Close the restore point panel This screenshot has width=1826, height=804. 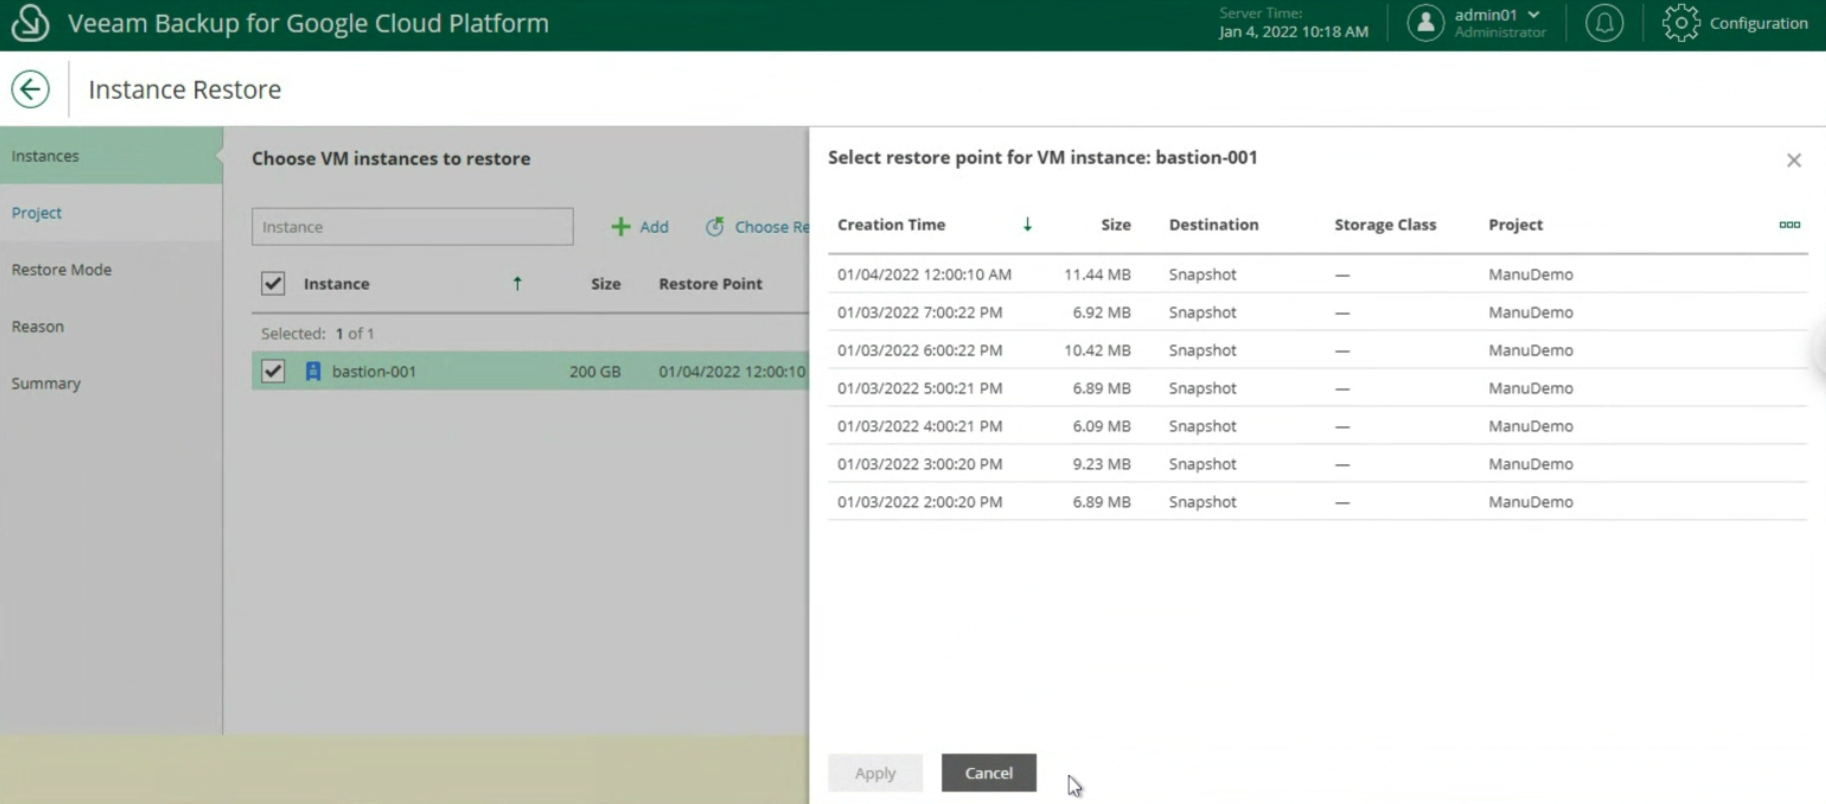[x=1794, y=160]
